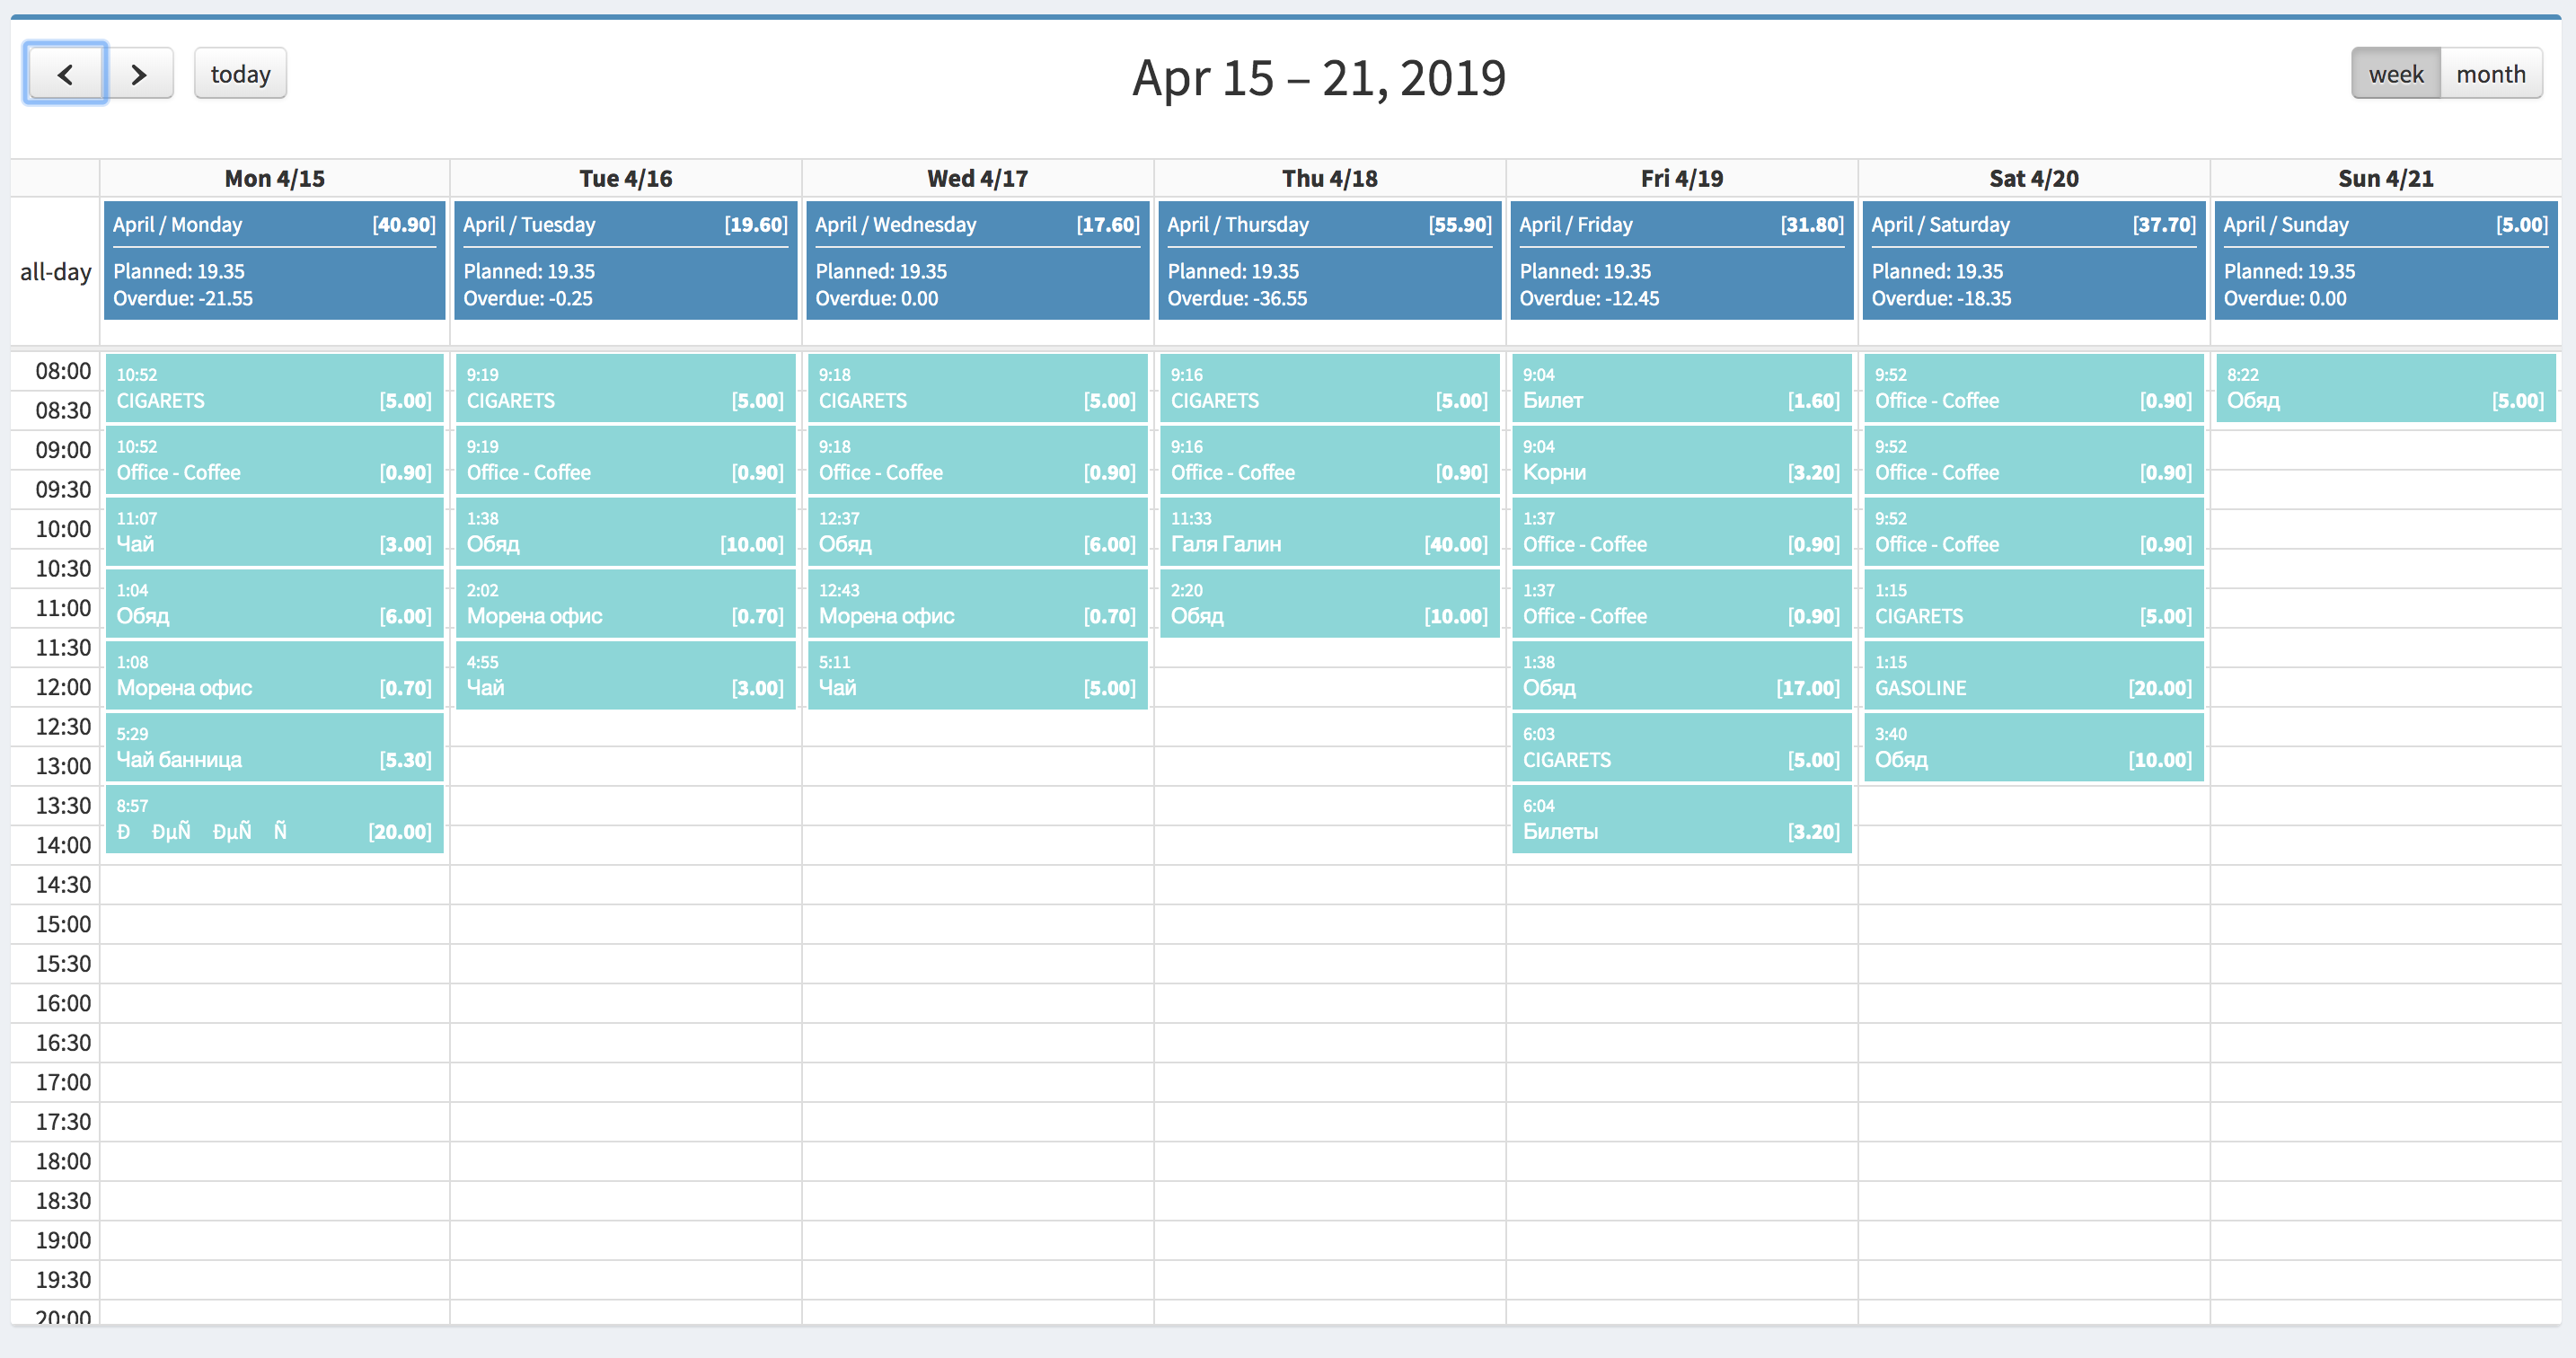
Task: Open Friday Корни 3.20 event
Action: click(1681, 460)
